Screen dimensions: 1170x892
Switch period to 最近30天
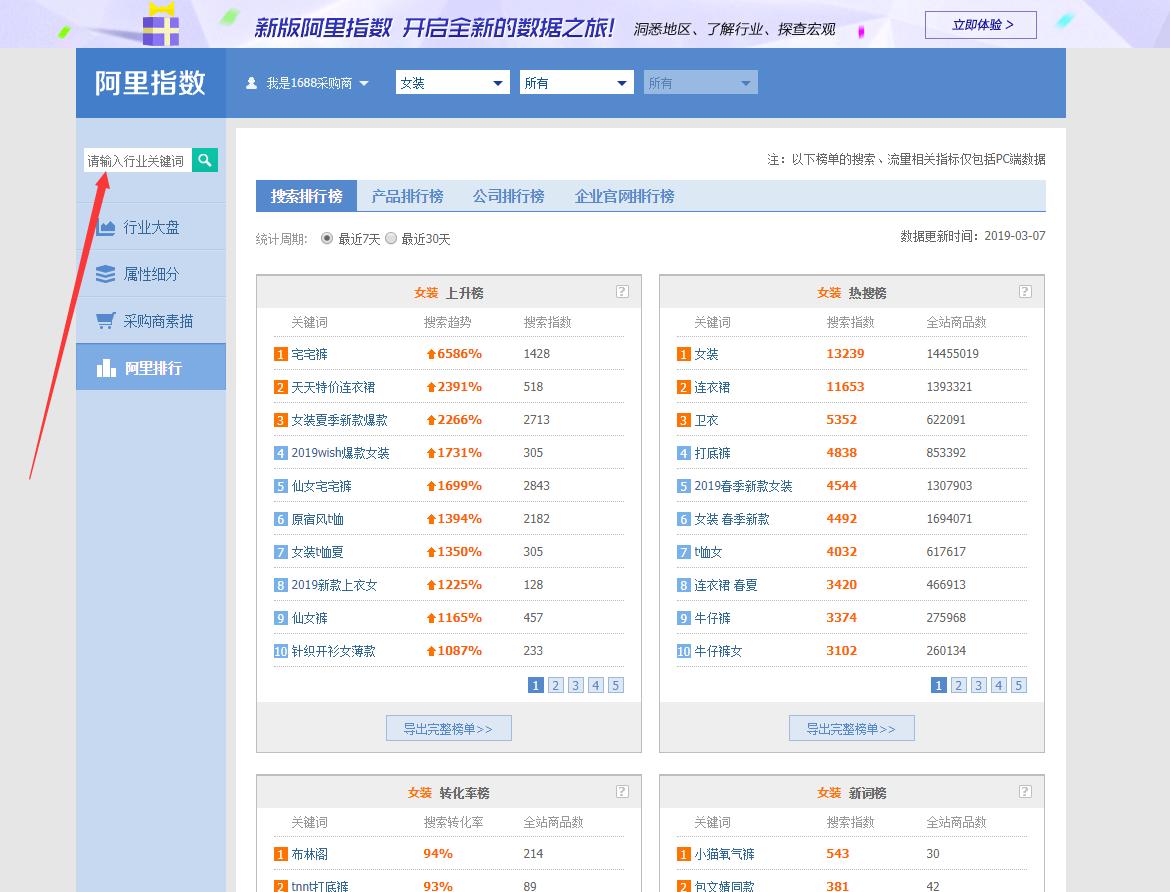point(391,238)
